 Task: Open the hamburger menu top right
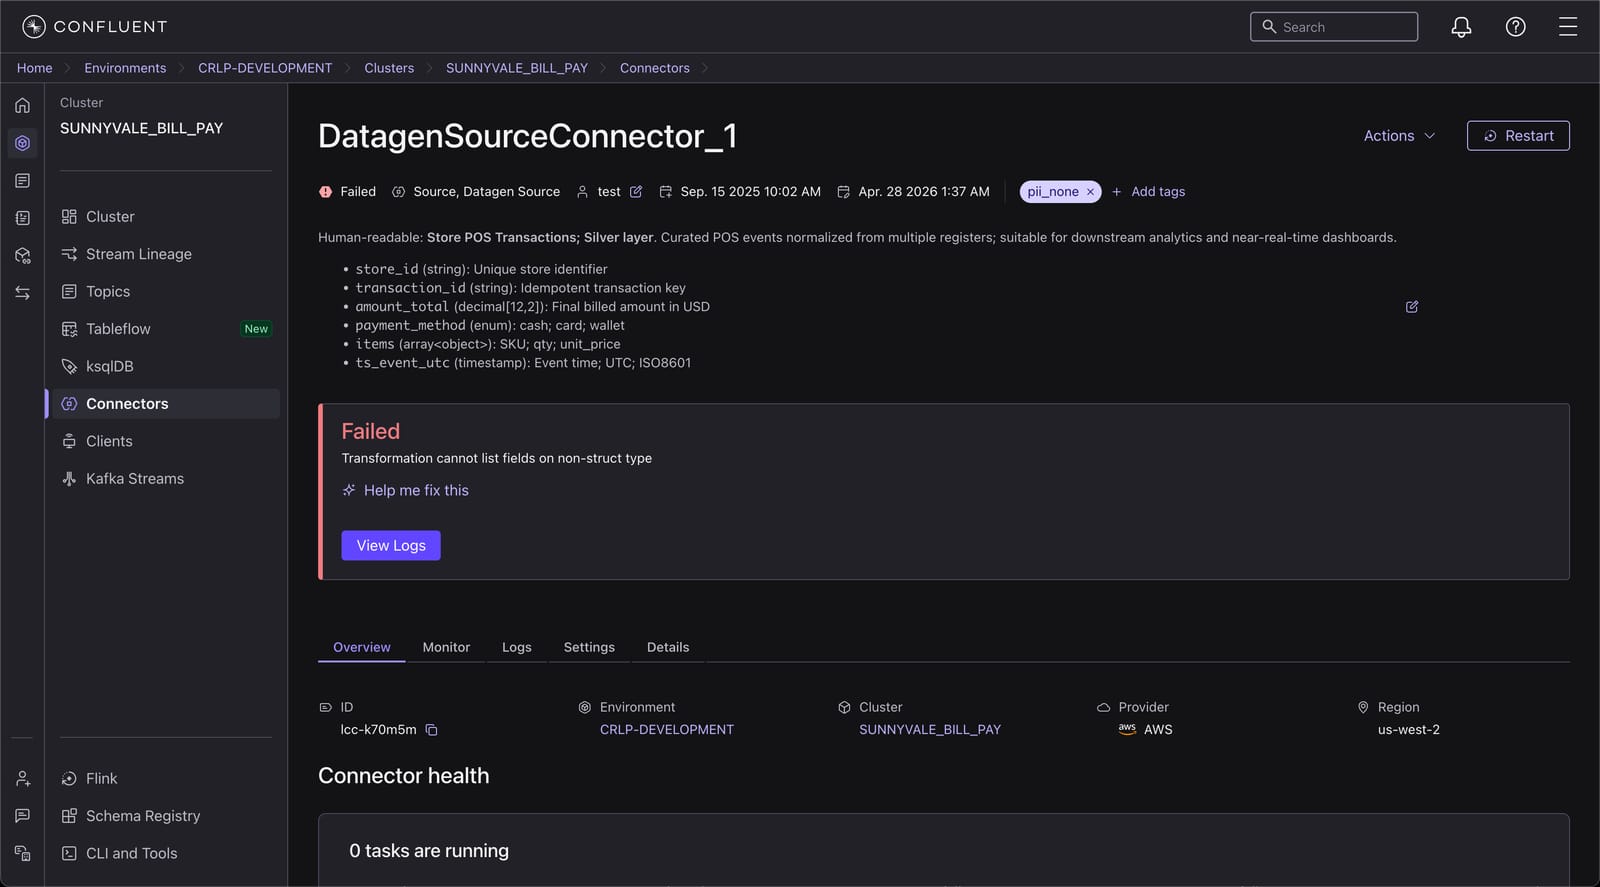tap(1568, 27)
